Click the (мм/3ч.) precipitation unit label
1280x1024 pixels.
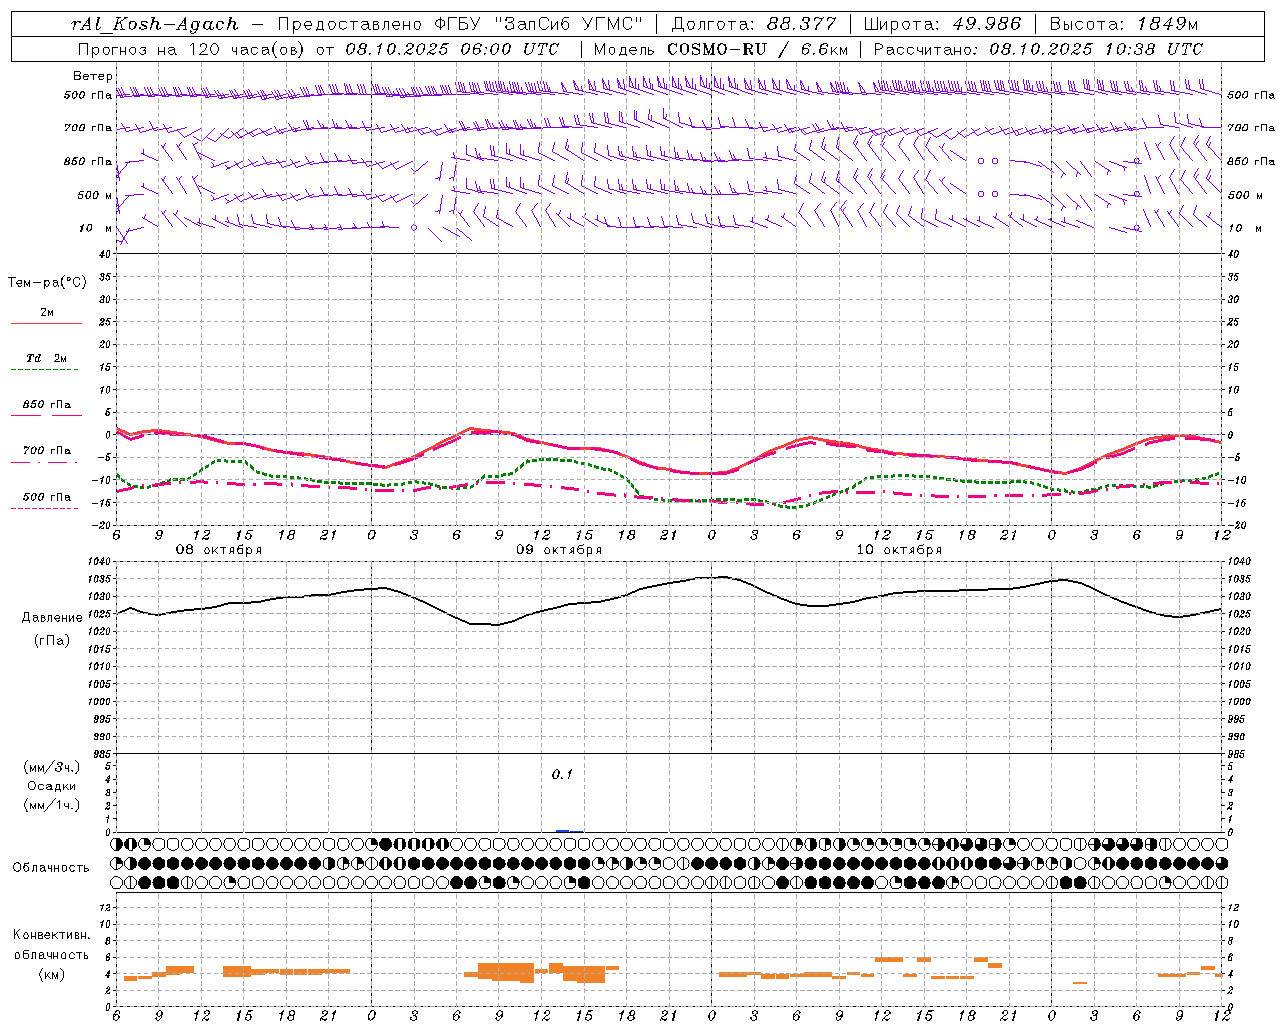(x=52, y=767)
